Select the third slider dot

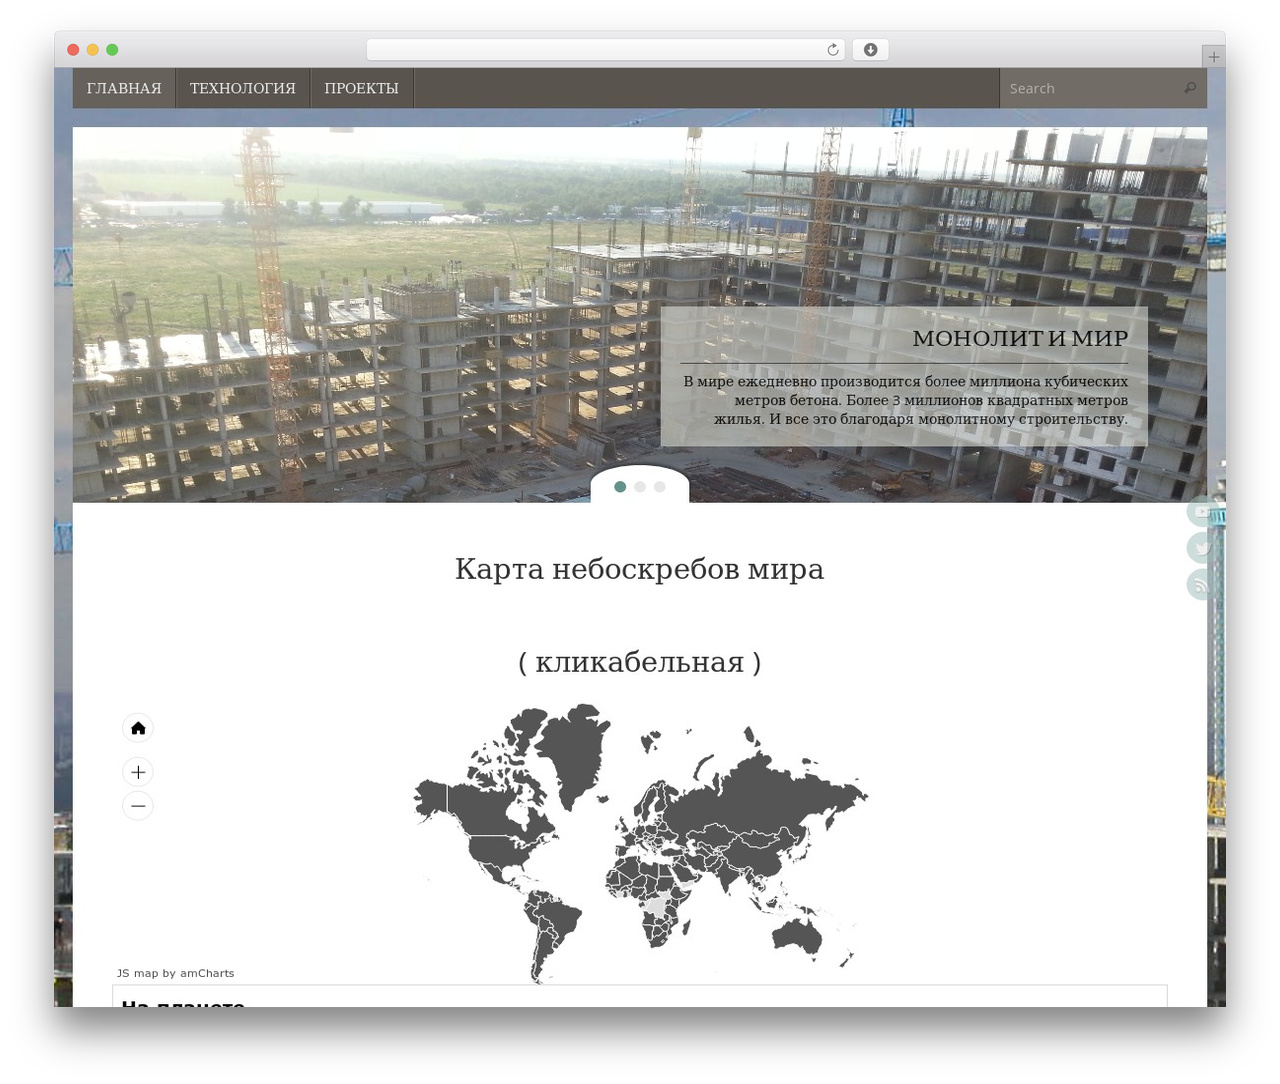click(x=660, y=487)
